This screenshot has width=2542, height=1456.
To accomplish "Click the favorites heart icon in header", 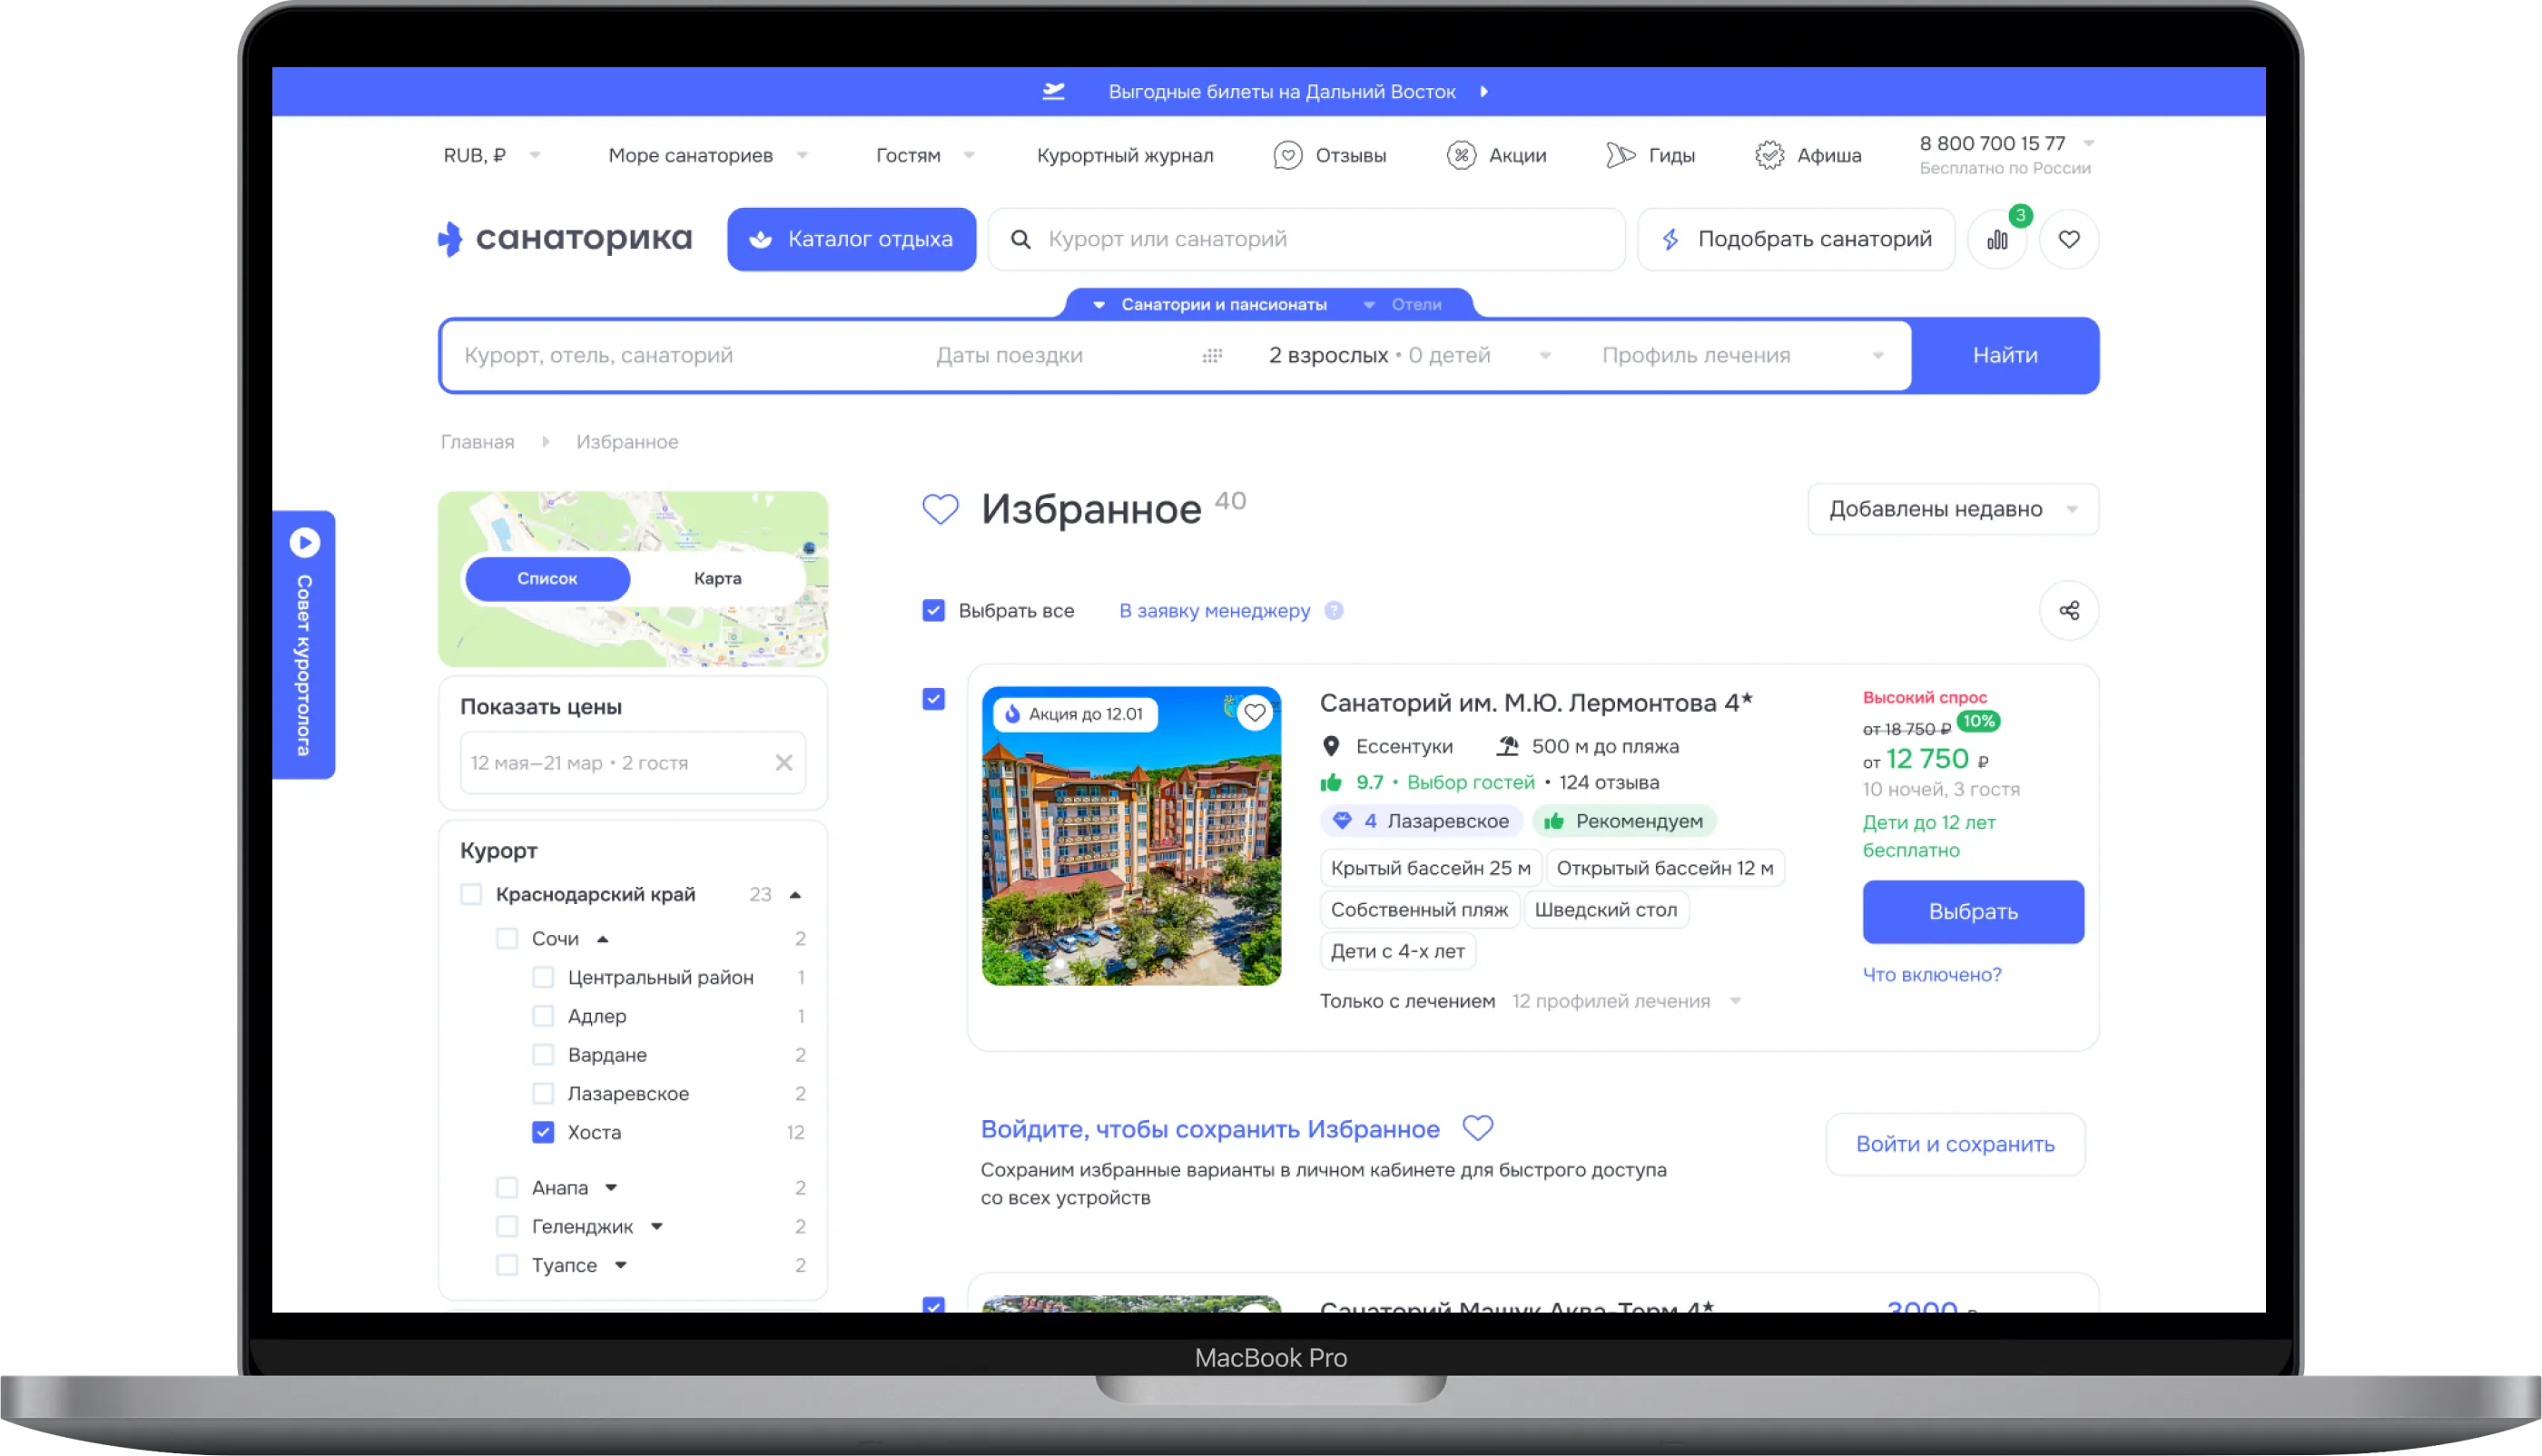I will click(x=2069, y=240).
